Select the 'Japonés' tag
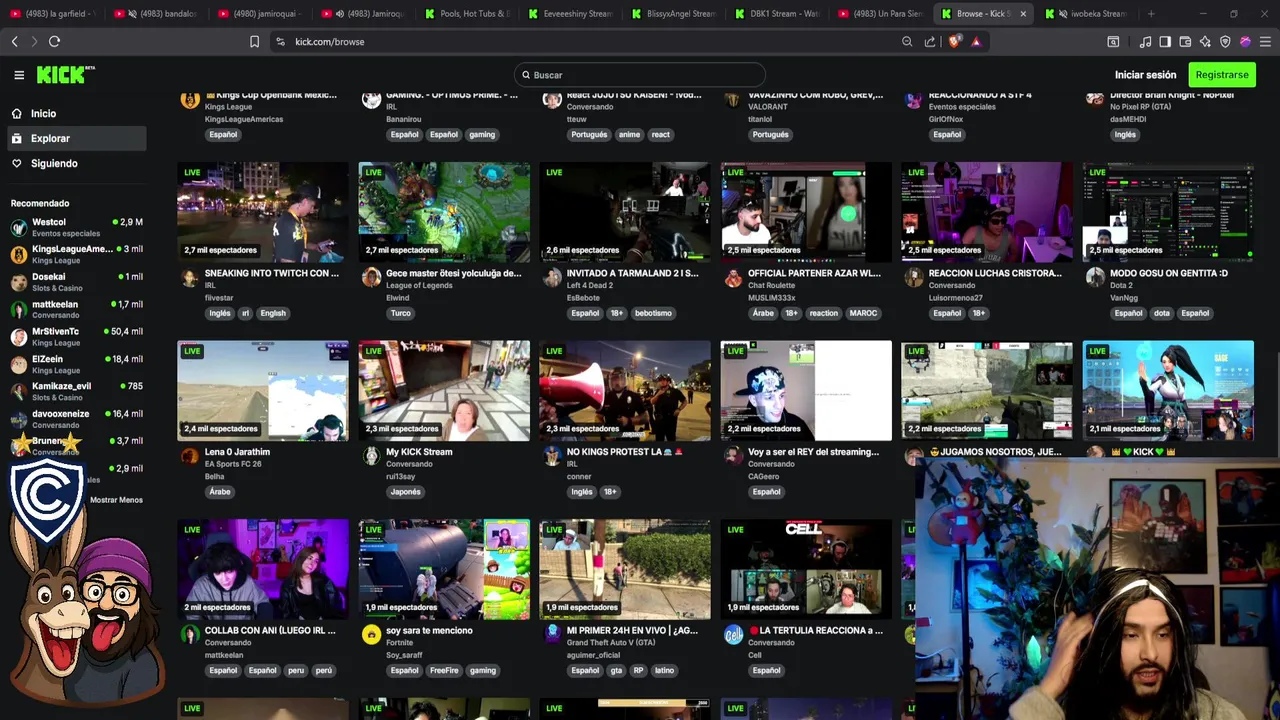This screenshot has width=1280, height=720. (x=405, y=492)
